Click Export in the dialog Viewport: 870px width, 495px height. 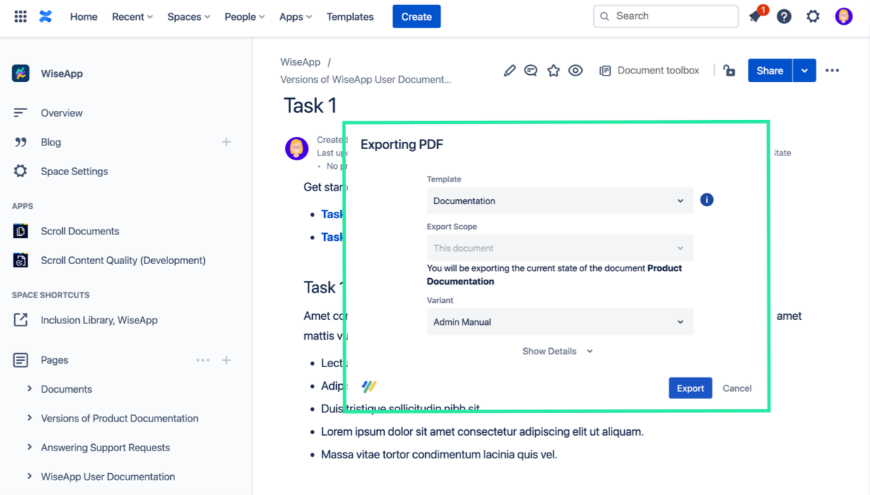tap(690, 388)
